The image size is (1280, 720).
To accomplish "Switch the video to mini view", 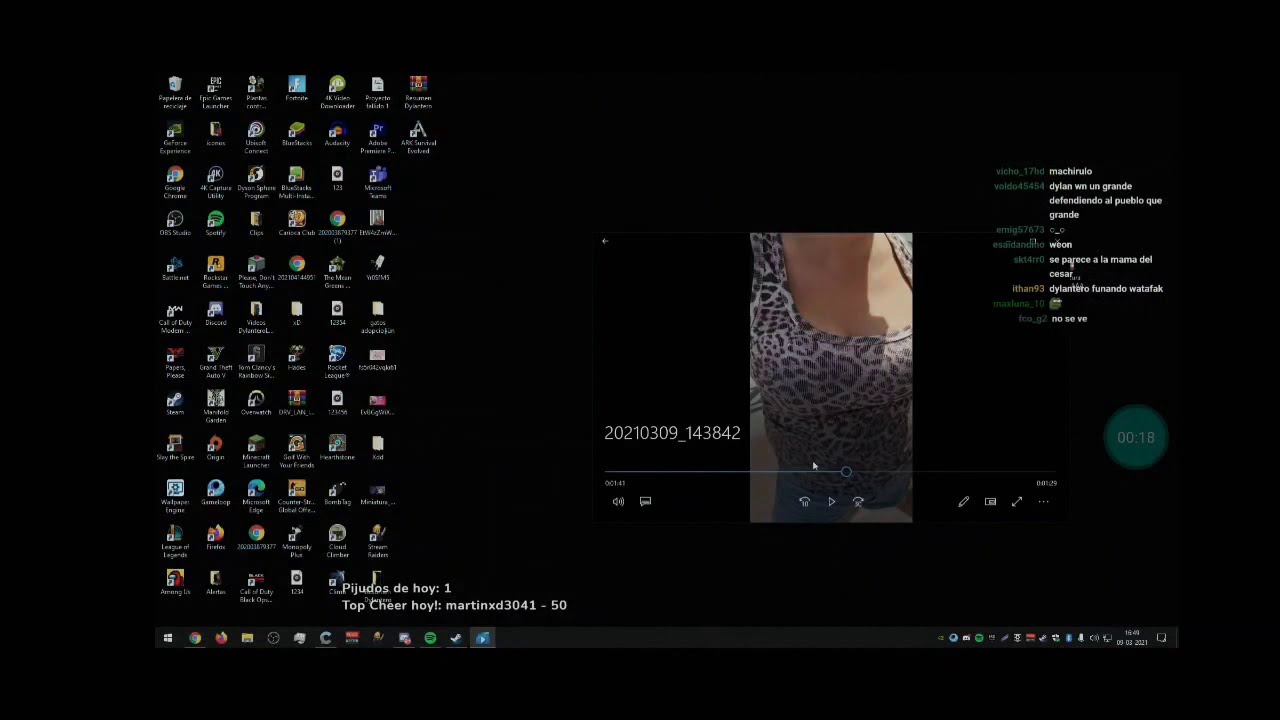I will [x=990, y=501].
